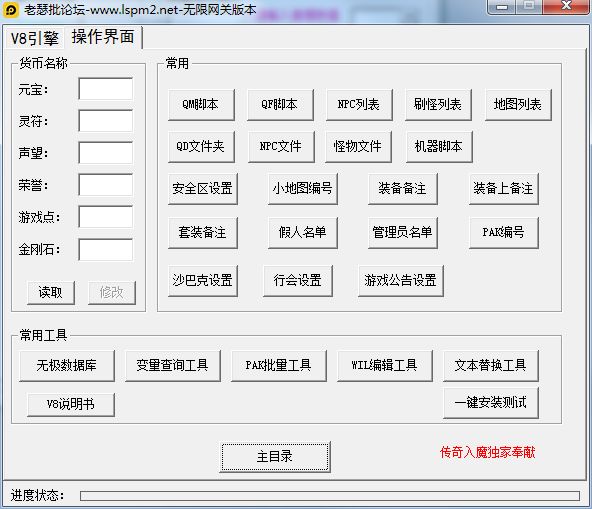
Task: Focus the 荣誉 text box
Action: tap(106, 185)
